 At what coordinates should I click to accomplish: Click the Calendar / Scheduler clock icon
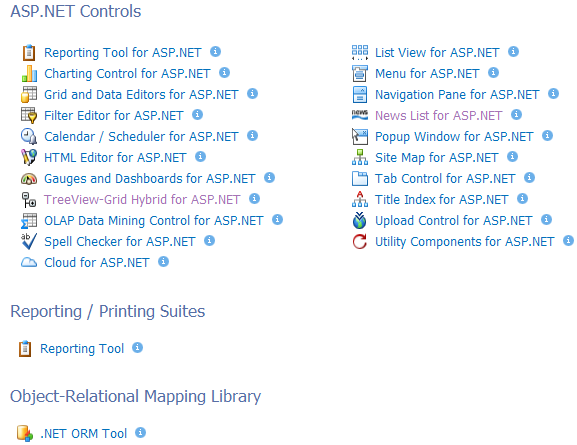[x=29, y=137]
